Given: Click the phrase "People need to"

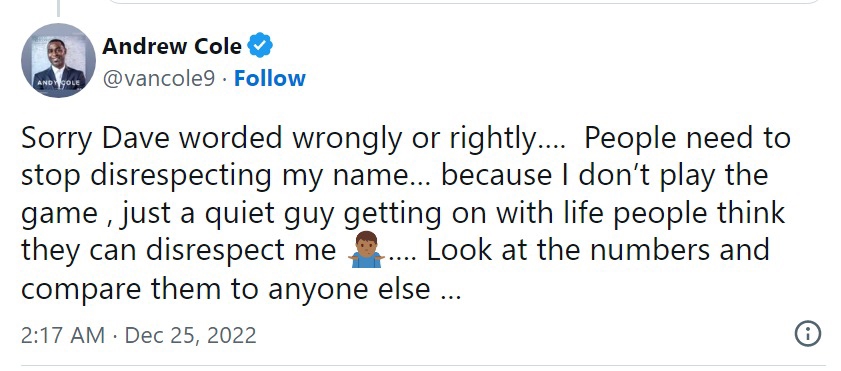Looking at the screenshot, I should (x=687, y=139).
